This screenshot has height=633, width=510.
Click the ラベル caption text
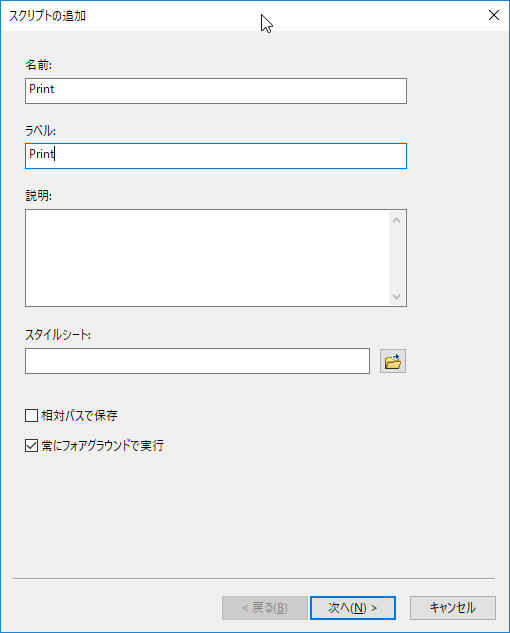pyautogui.click(x=40, y=130)
